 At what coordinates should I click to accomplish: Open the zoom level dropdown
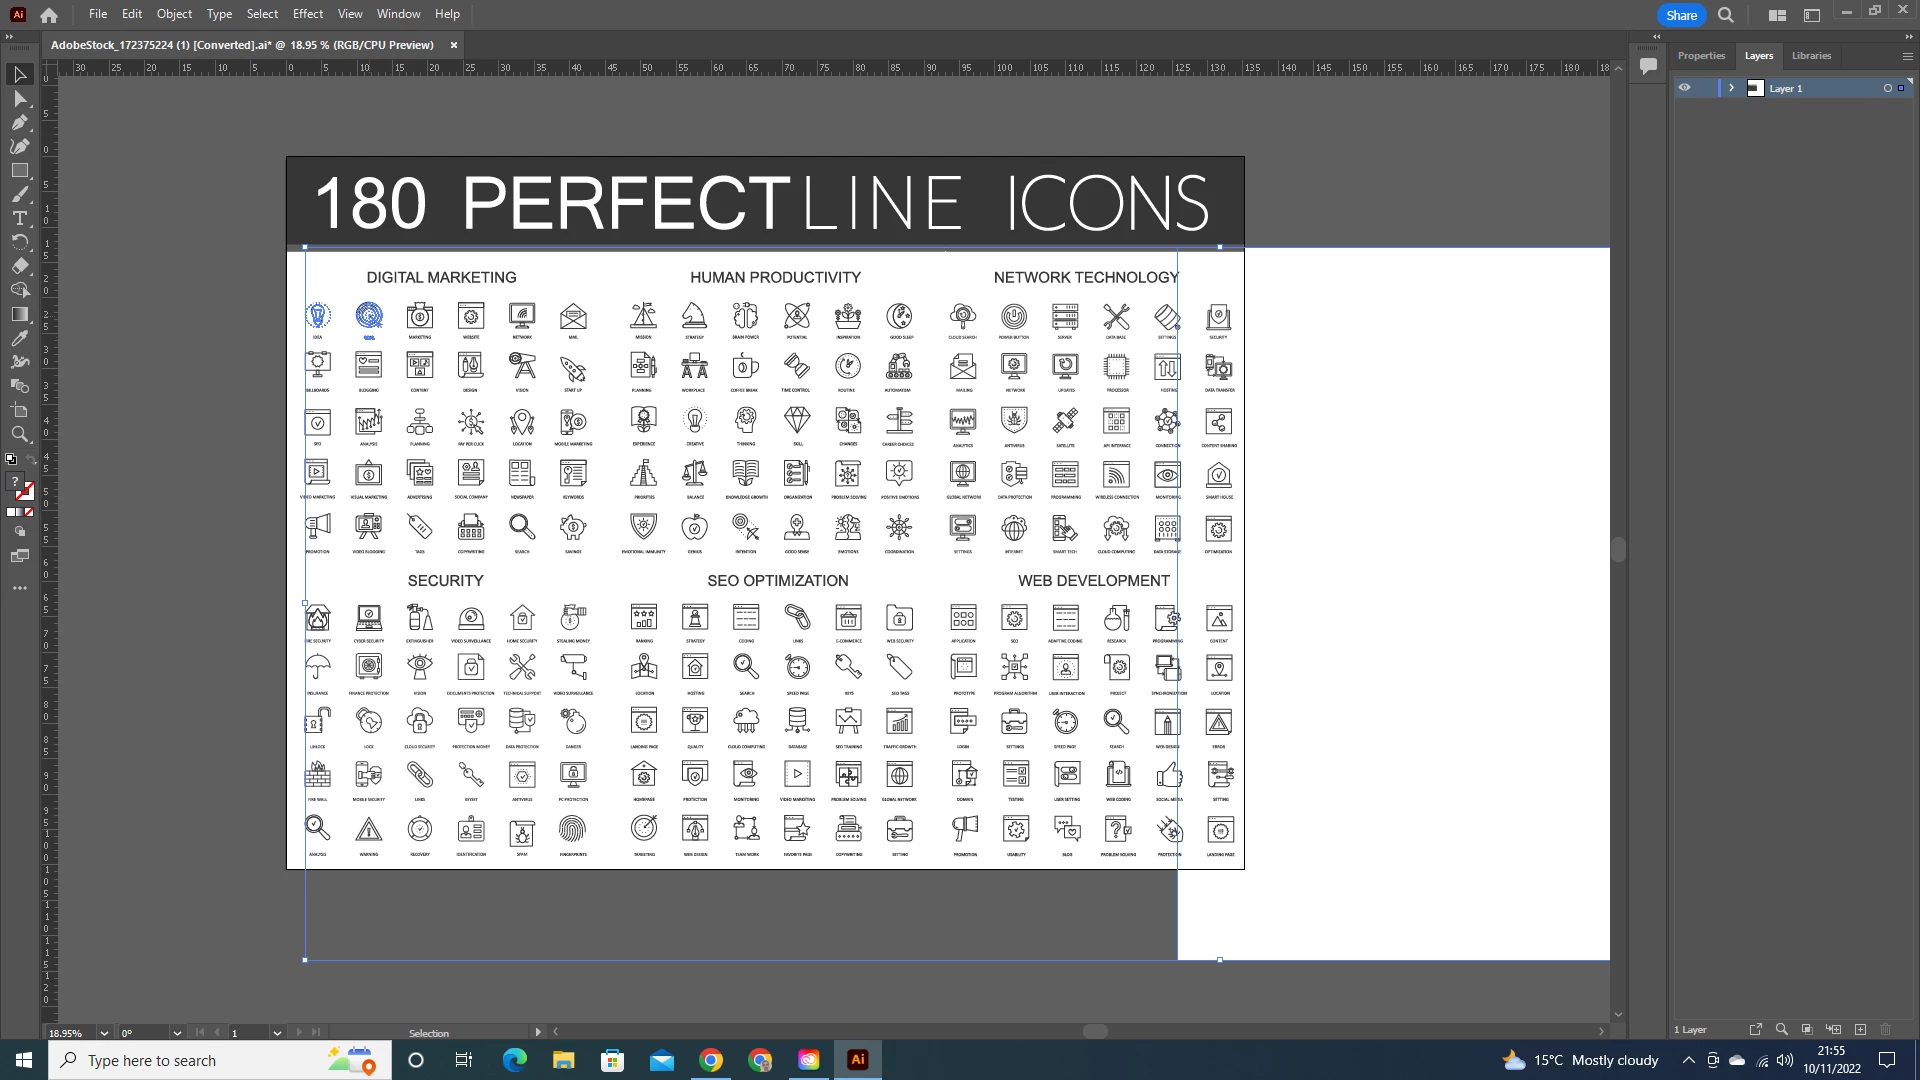(x=103, y=1033)
